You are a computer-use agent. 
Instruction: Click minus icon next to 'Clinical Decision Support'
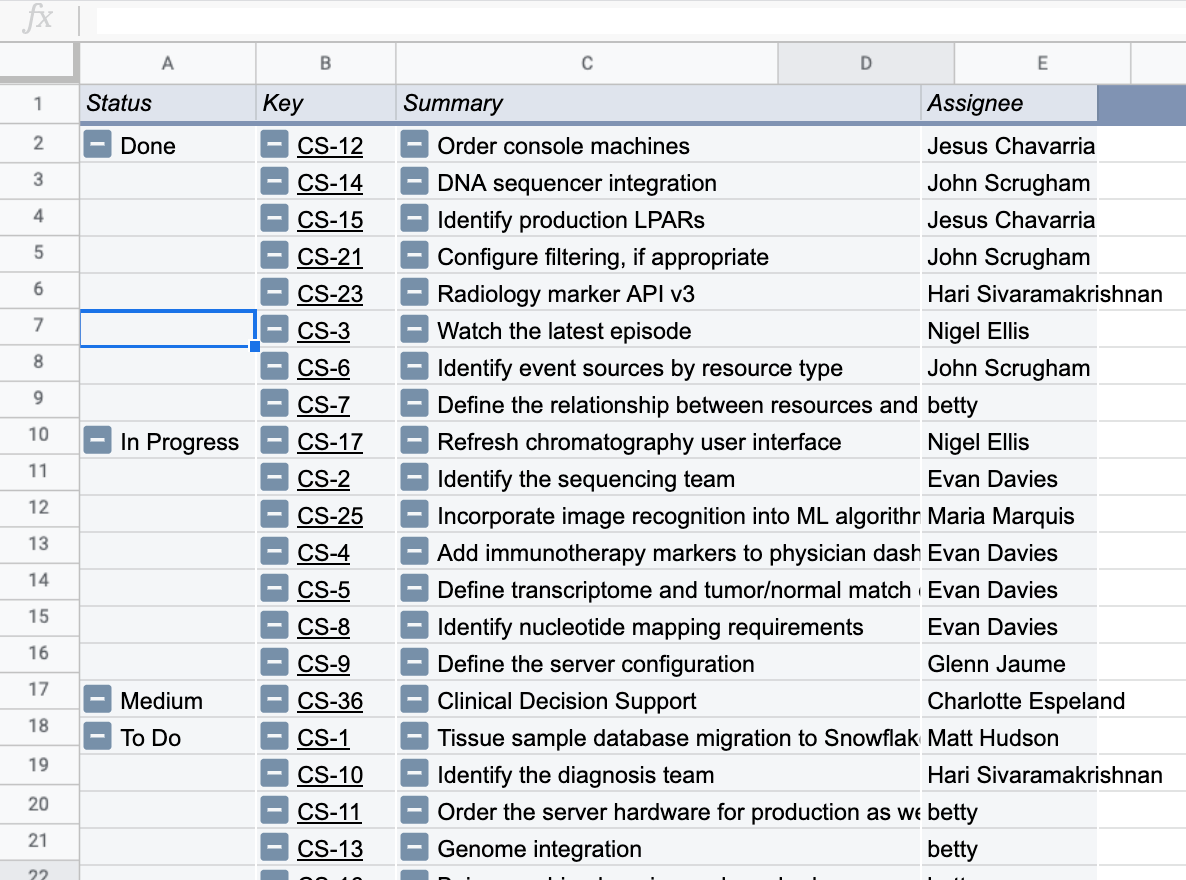tap(414, 701)
